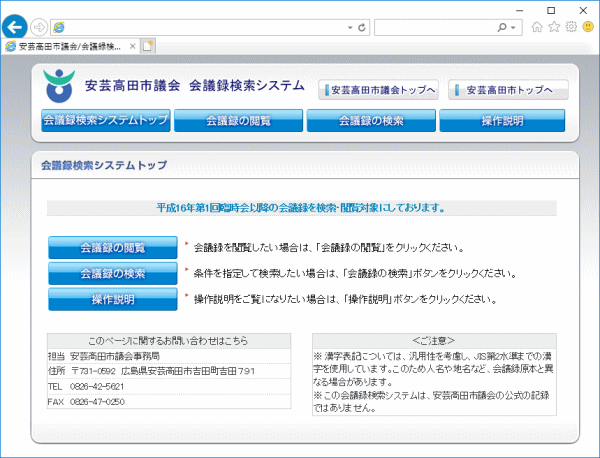The height and width of the screenshot is (458, 600).
Task: Click the TEL 0826-42-5621 row
Action: (x=169, y=387)
